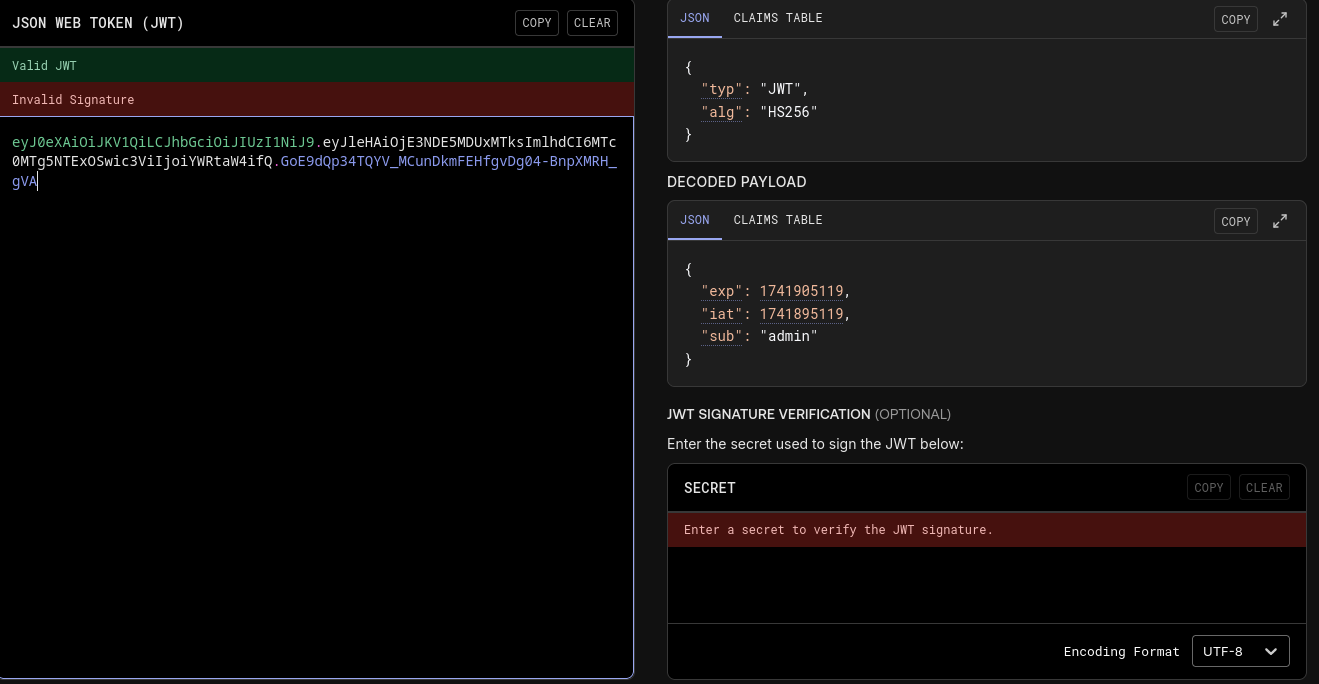Click the exp timestamp value 1741905119

point(801,291)
